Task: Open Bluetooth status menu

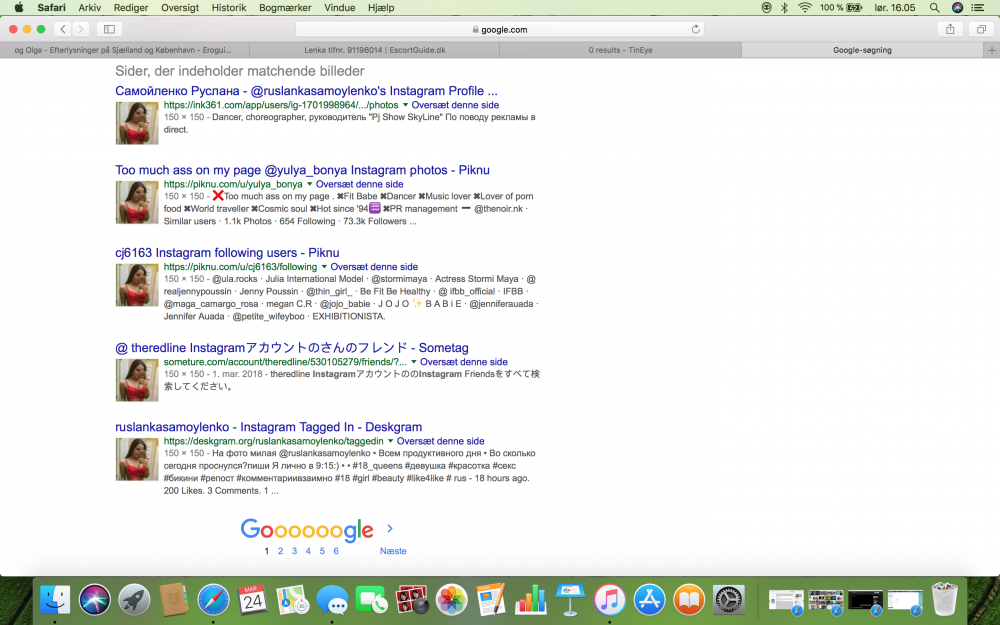Action: 784,8
